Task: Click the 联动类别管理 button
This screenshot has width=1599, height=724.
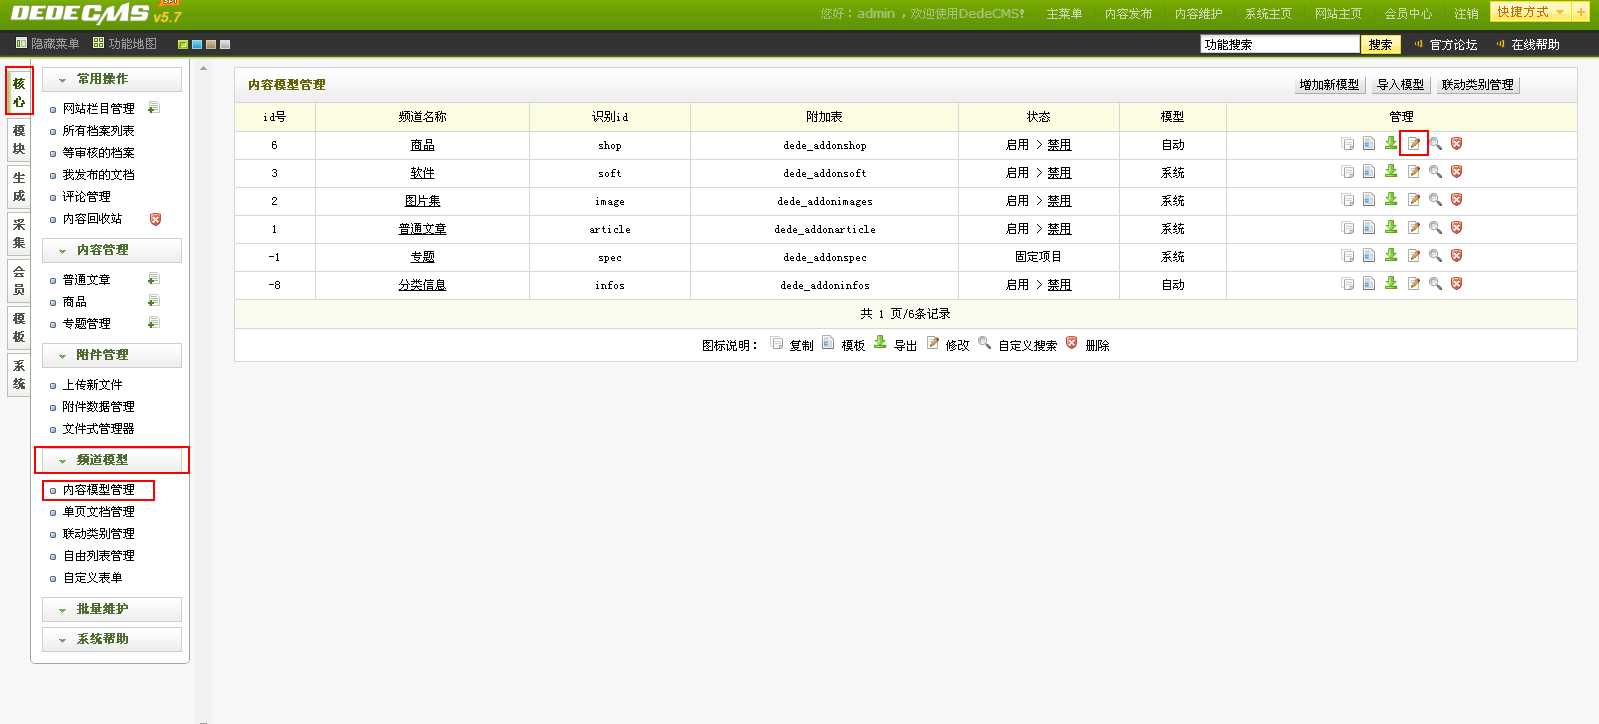Action: (x=1477, y=85)
